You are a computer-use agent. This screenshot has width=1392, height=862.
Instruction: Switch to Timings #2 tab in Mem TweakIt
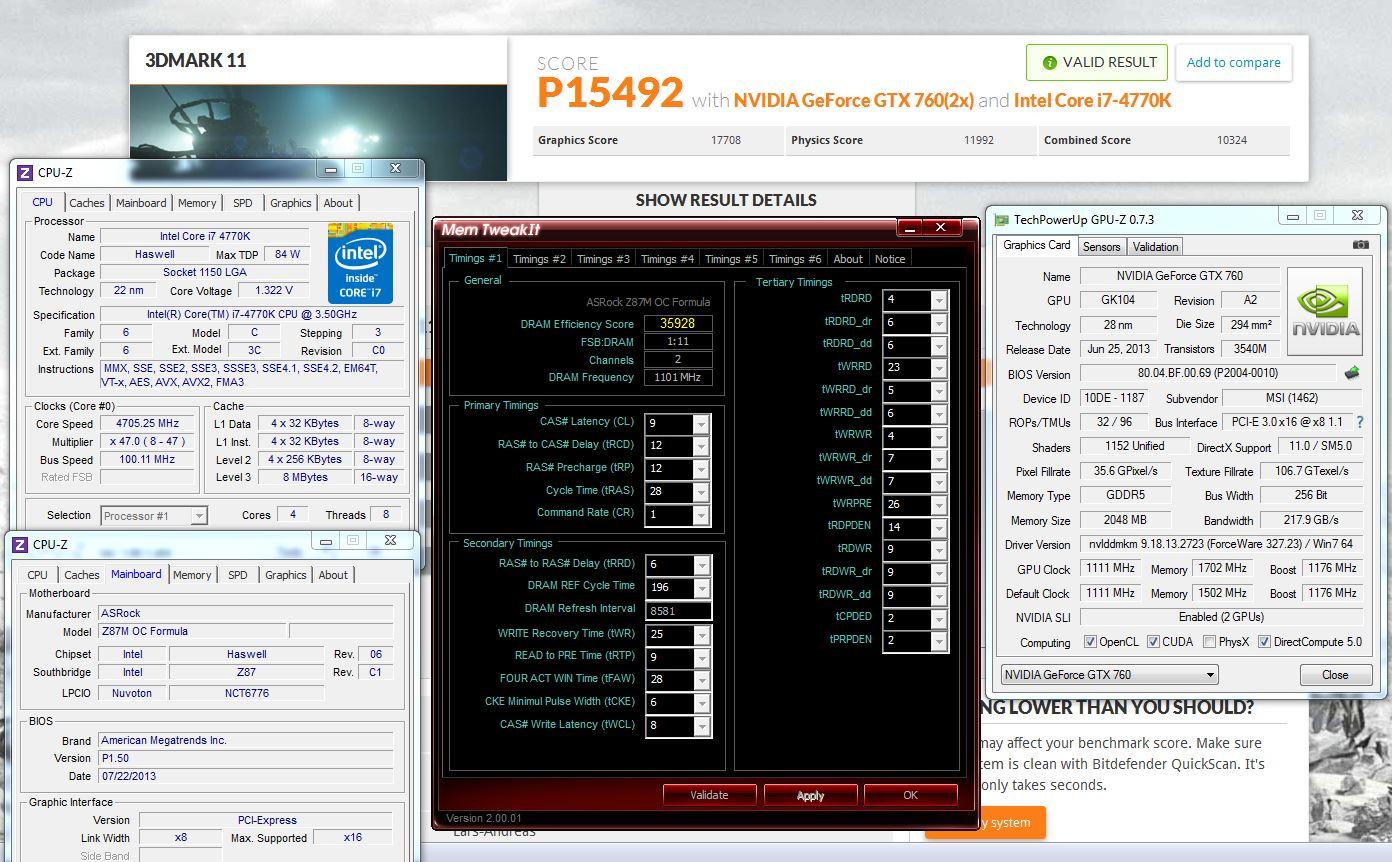point(539,259)
